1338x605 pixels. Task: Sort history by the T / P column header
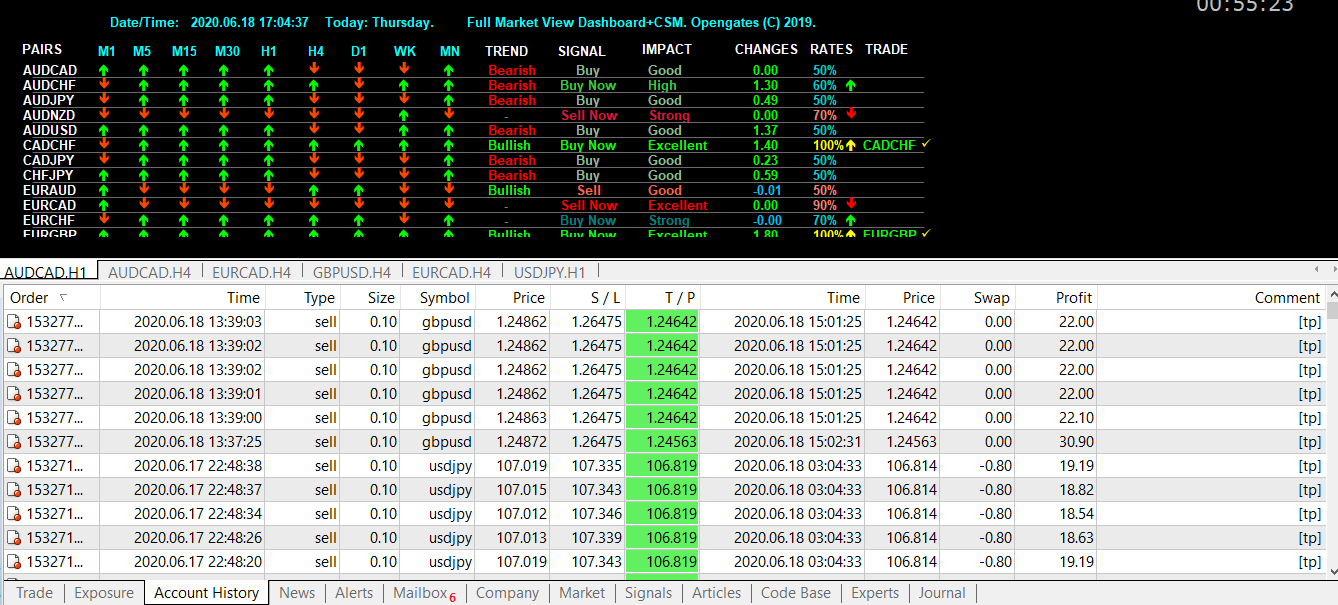tap(663, 297)
